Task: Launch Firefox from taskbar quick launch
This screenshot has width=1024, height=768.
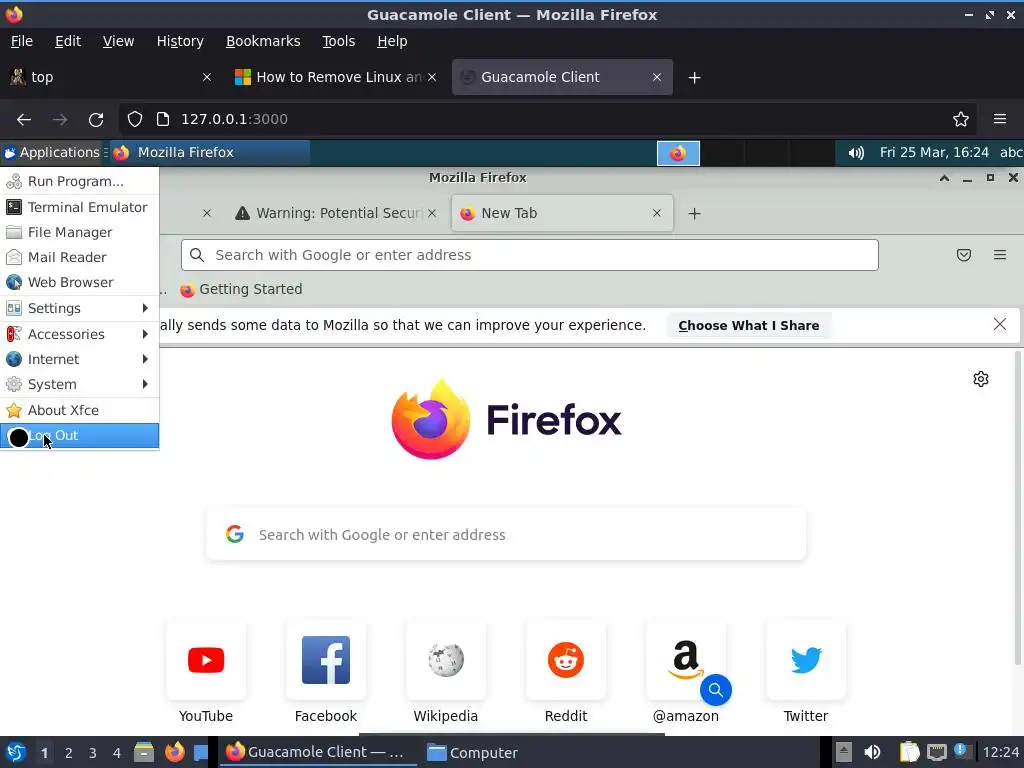Action: [174, 752]
